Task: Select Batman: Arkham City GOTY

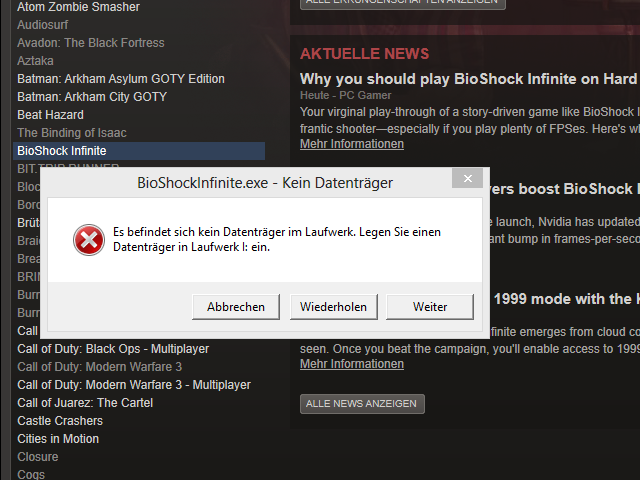Action: point(92,97)
